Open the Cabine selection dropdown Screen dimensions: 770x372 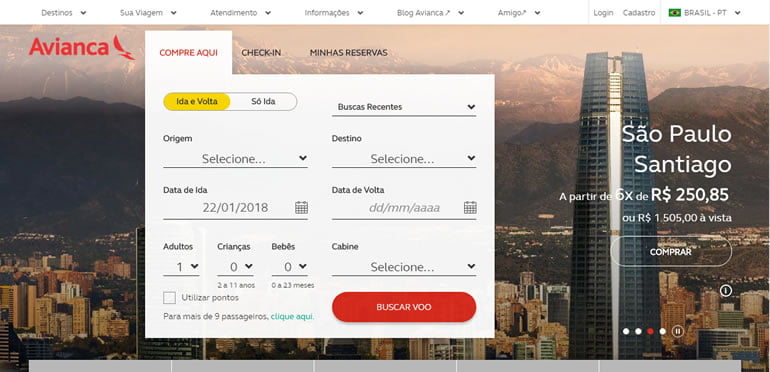point(404,267)
